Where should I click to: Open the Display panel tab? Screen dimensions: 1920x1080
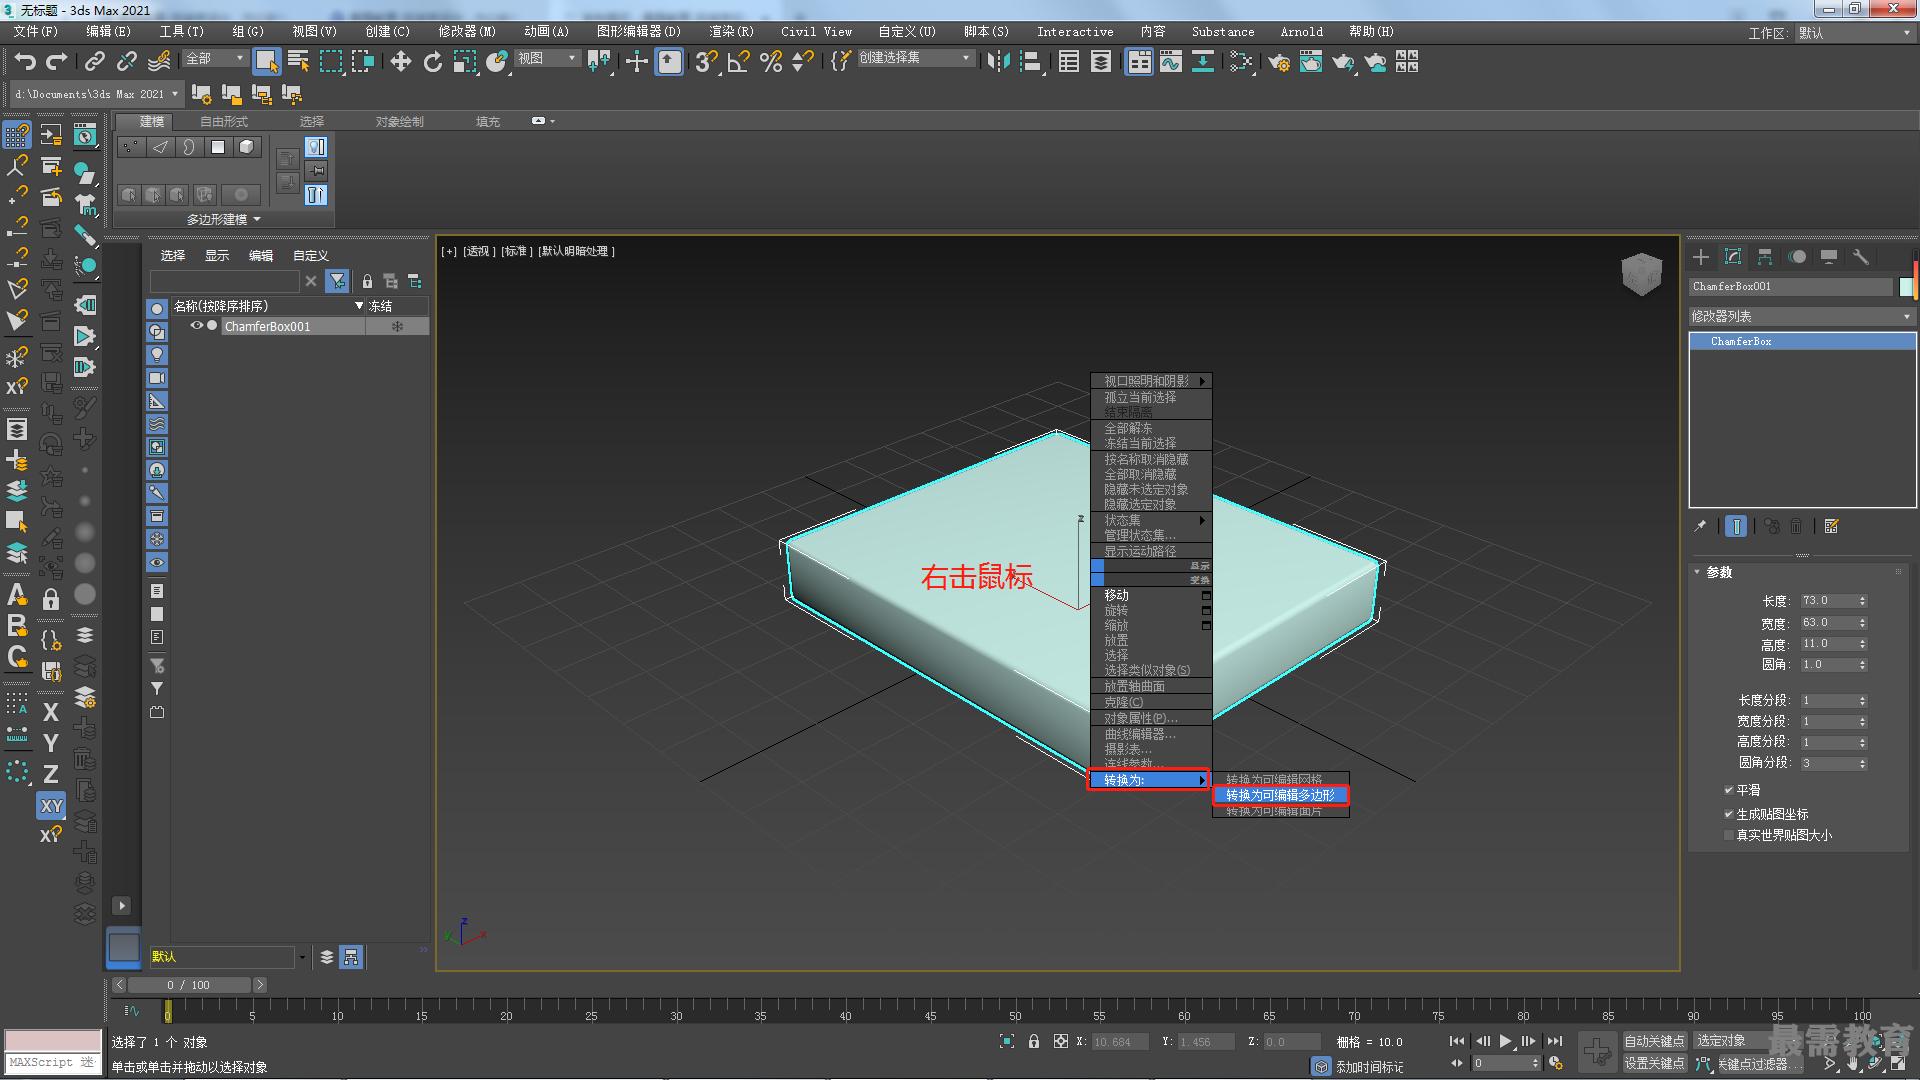pos(1829,257)
